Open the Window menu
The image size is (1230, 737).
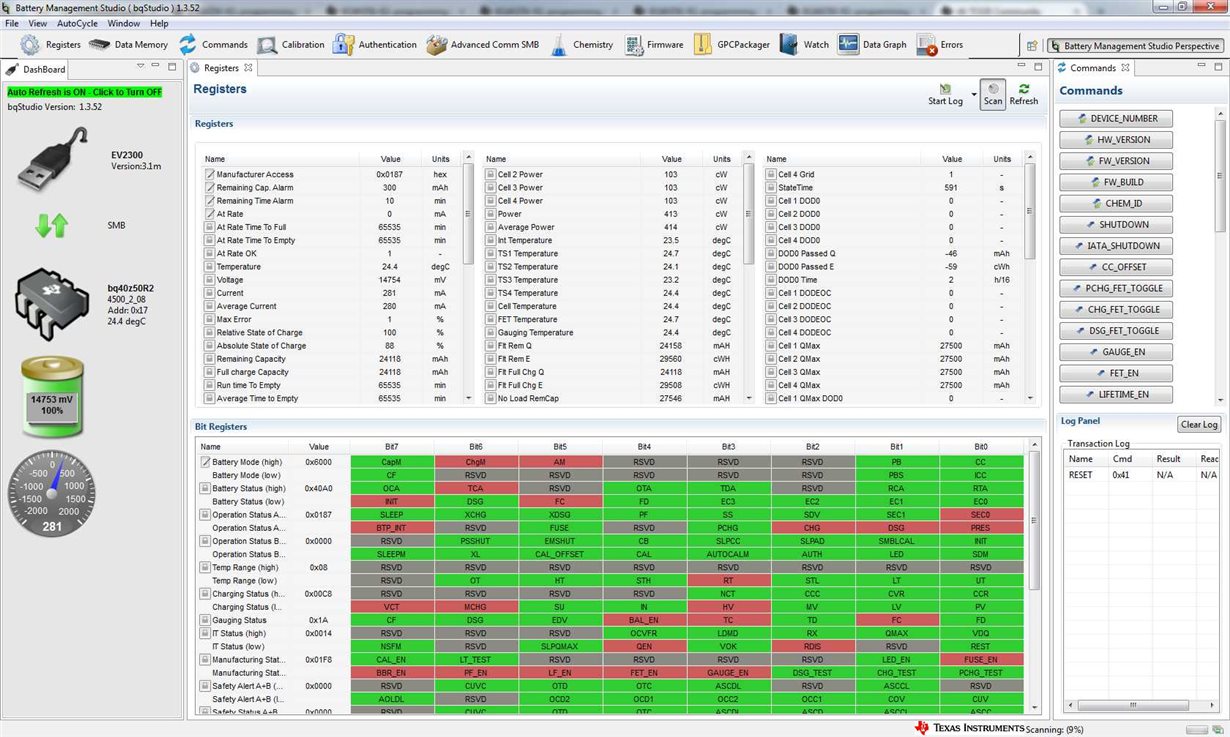coord(124,23)
